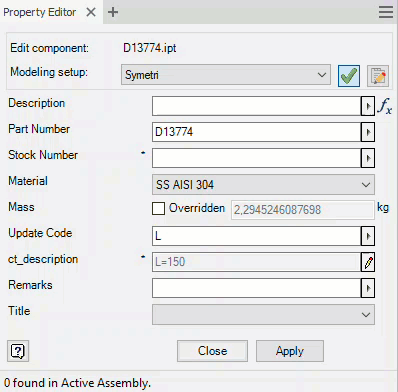The height and width of the screenshot is (392, 398).
Task: Click the 'Material' label
Action: 28,181
